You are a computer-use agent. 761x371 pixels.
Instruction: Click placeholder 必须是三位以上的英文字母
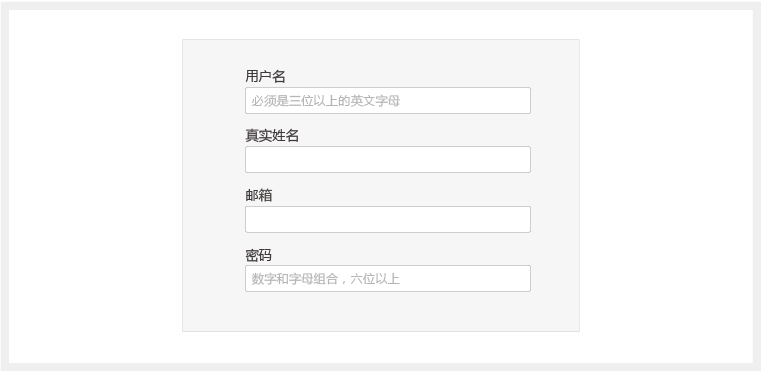(x=326, y=101)
